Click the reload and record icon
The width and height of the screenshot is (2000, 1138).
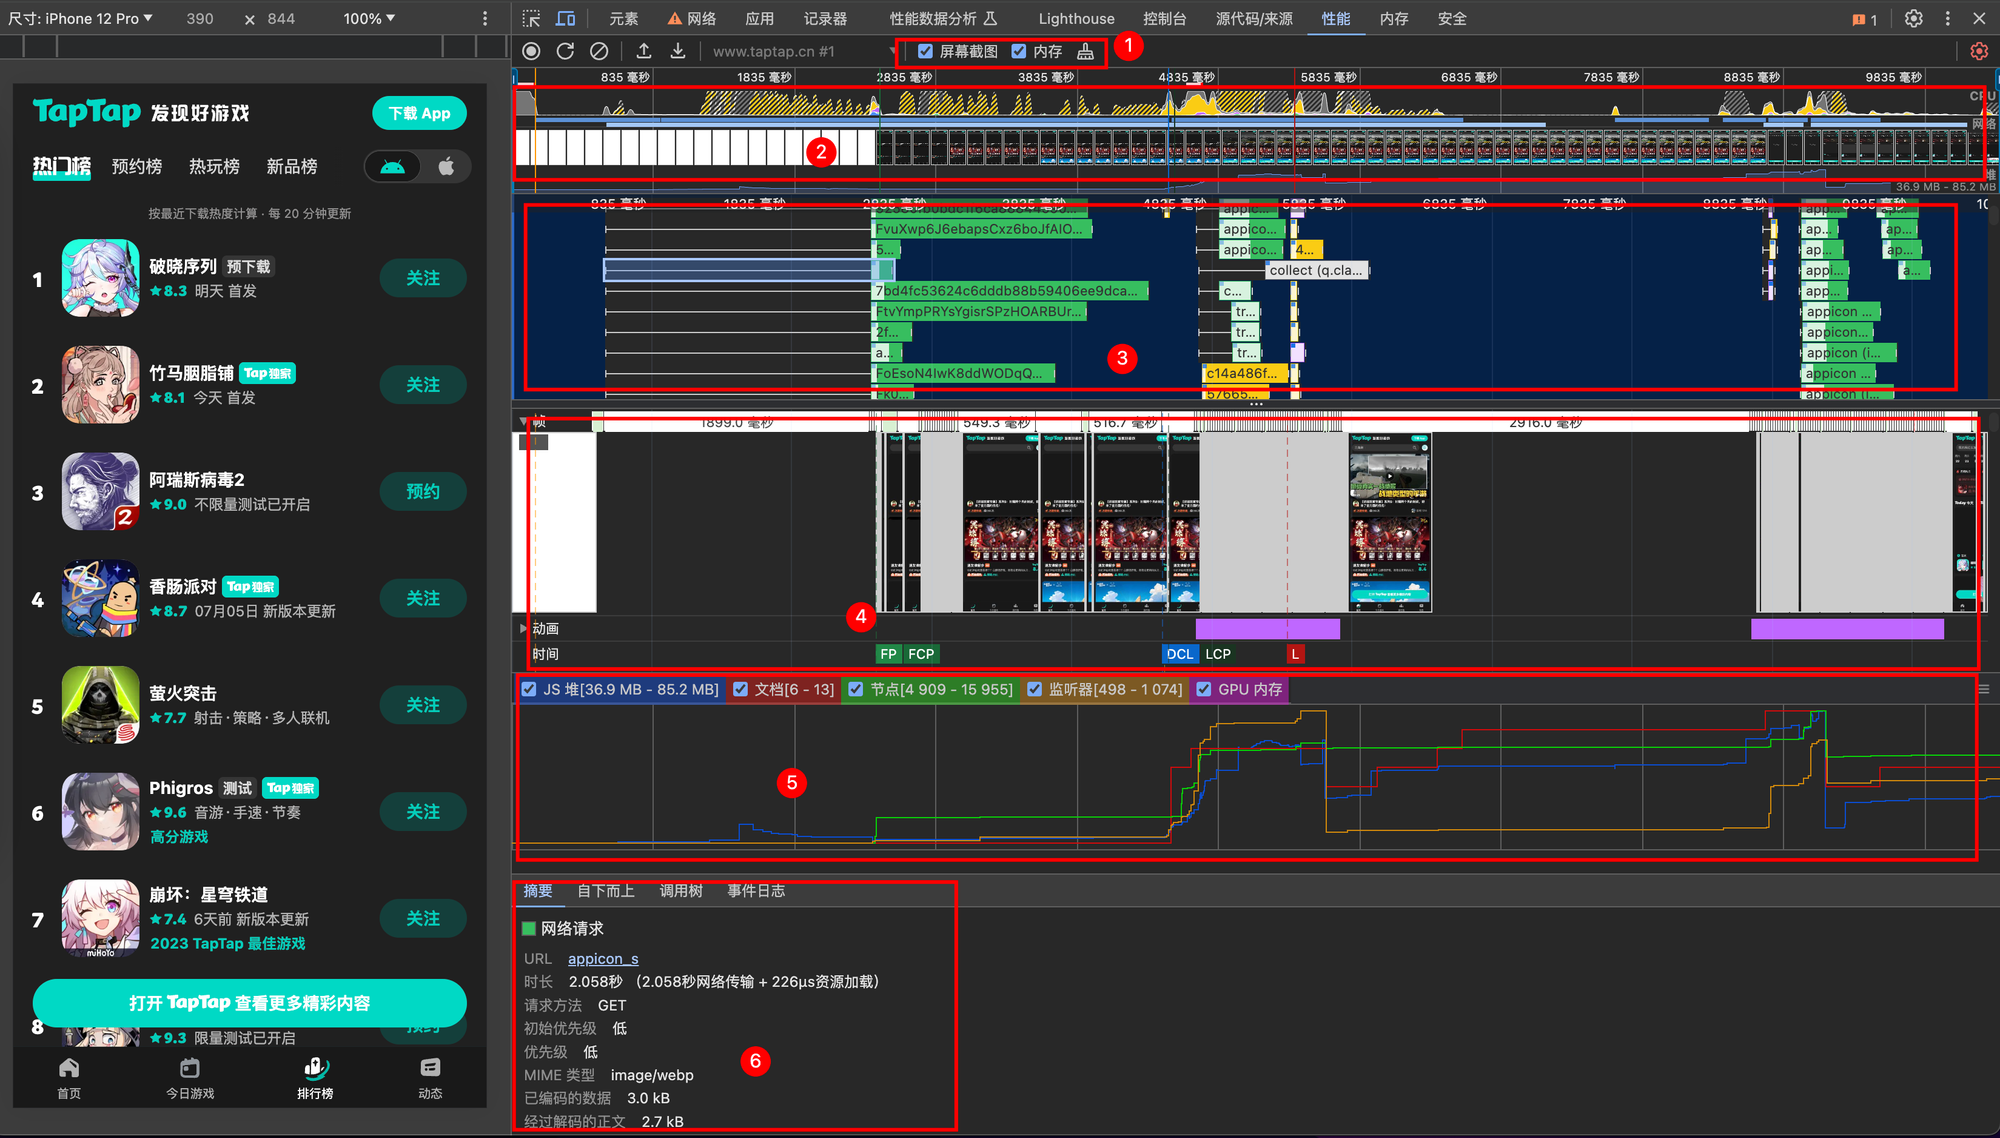click(x=565, y=51)
